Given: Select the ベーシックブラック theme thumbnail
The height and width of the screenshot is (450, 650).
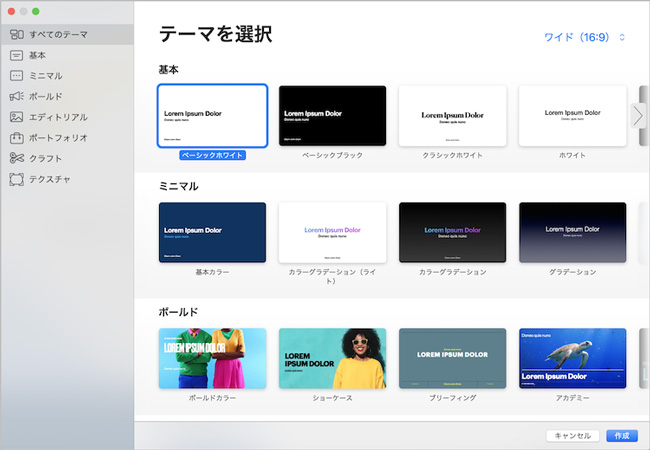Looking at the screenshot, I should click(332, 116).
